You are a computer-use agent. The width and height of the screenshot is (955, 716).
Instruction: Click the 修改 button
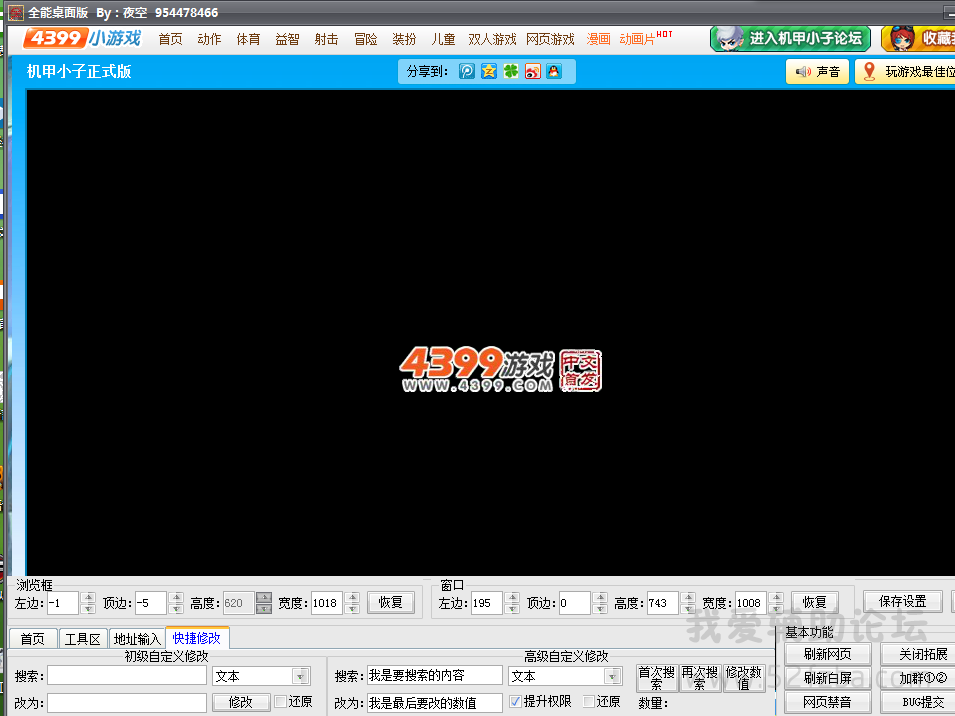tap(241, 702)
